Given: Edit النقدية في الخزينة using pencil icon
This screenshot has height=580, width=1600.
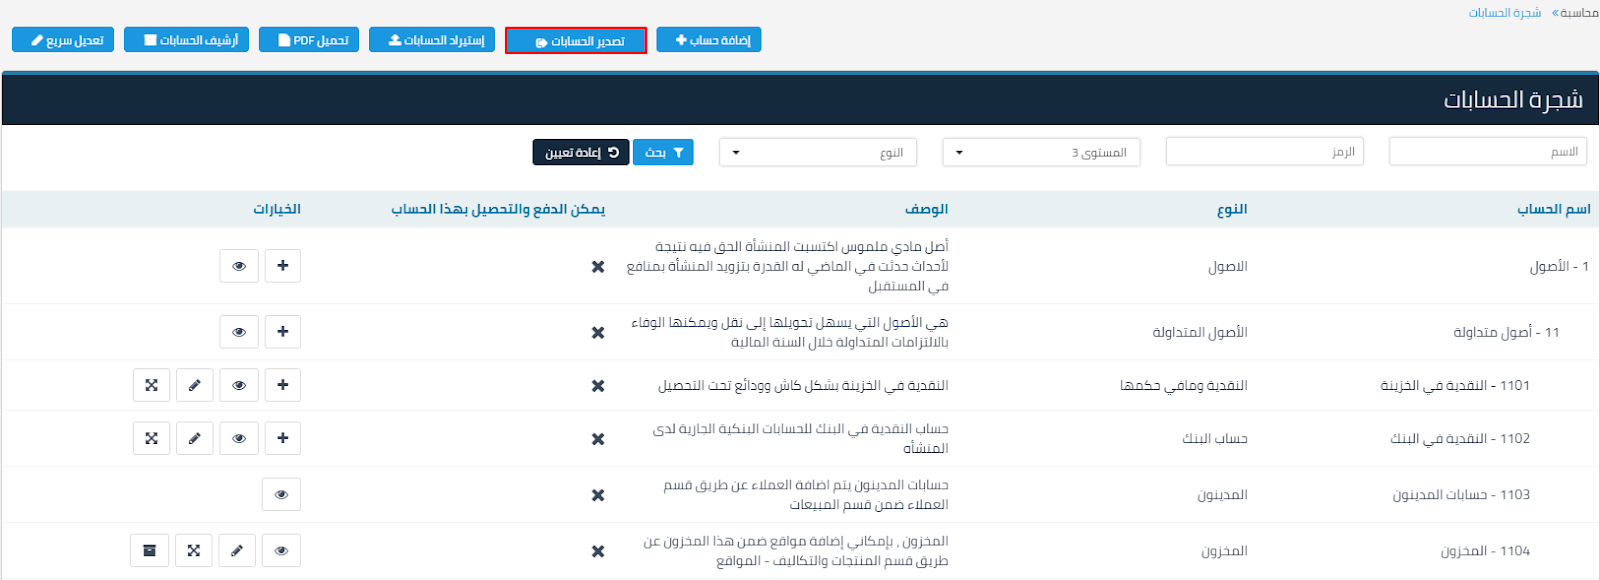Looking at the screenshot, I should click(195, 385).
